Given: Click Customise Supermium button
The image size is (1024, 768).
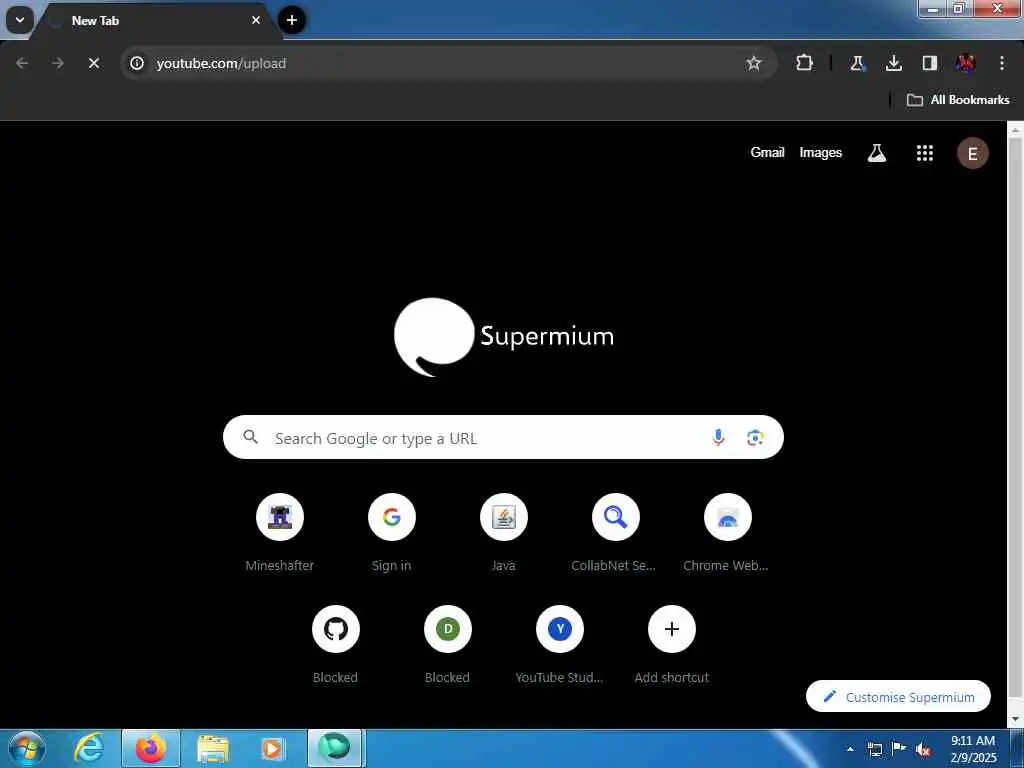Looking at the screenshot, I should tap(898, 697).
